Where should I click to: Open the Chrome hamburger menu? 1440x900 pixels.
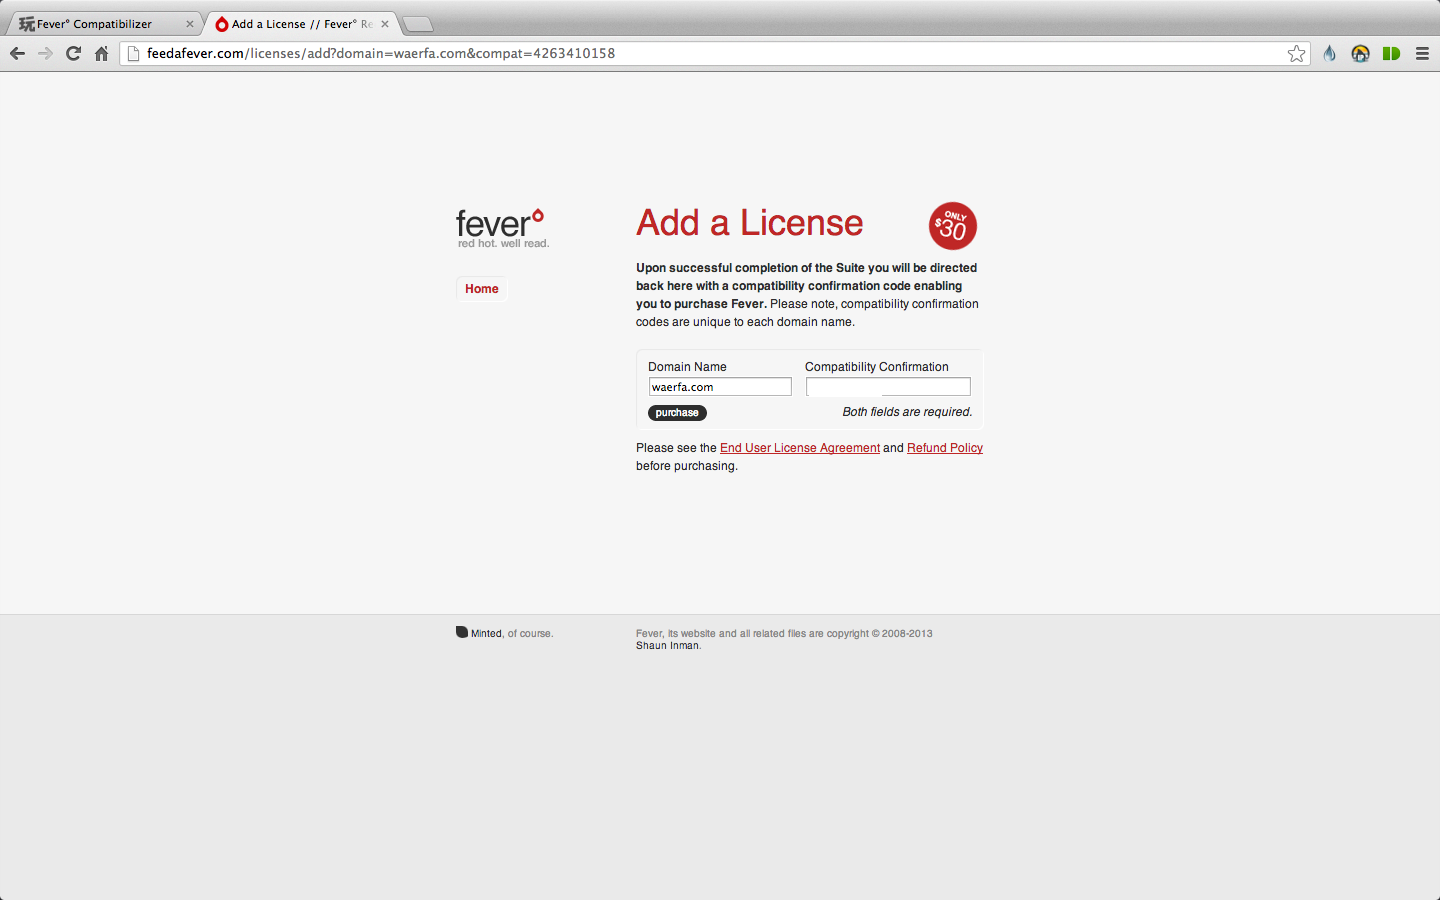pyautogui.click(x=1422, y=54)
